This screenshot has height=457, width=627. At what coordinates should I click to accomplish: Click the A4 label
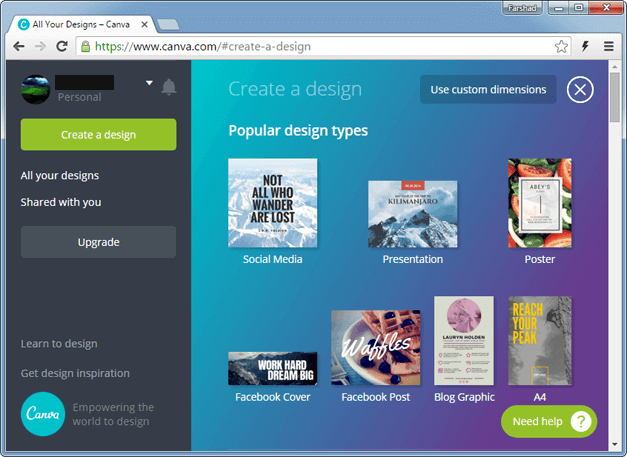tap(540, 397)
